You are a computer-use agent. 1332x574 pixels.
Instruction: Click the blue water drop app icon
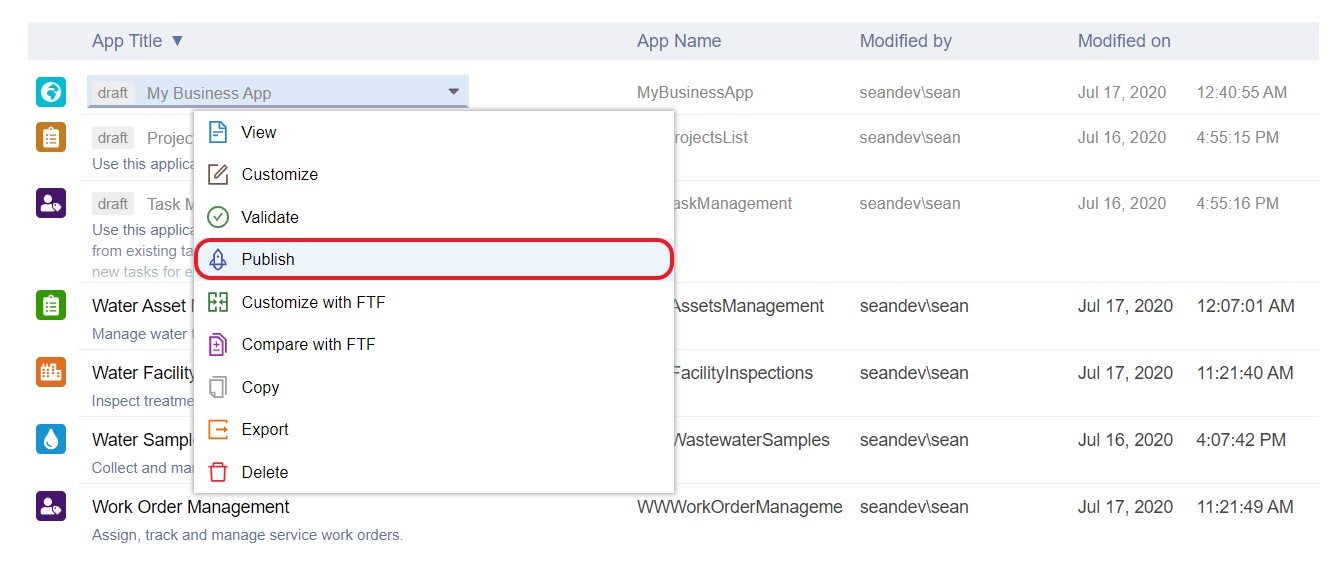tap(51, 439)
